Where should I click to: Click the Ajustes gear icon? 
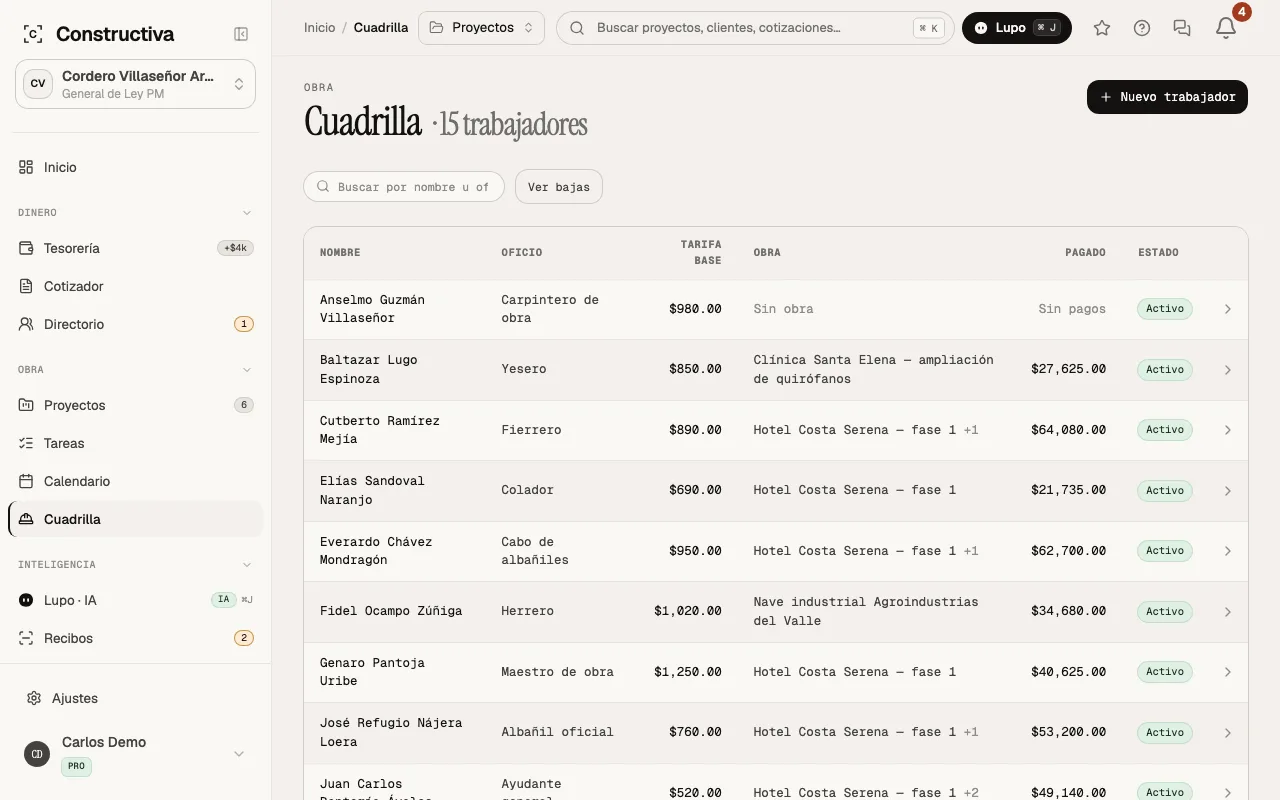(x=34, y=698)
